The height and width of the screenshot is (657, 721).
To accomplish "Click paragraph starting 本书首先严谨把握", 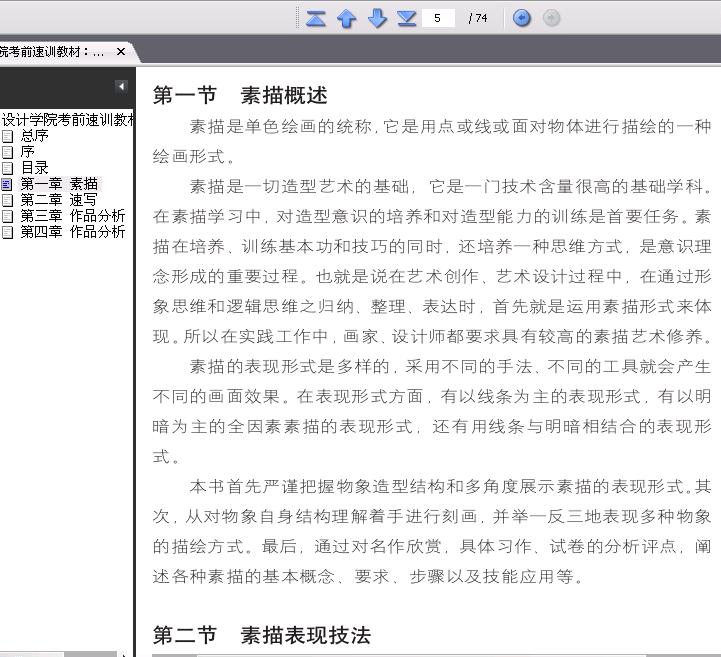I will (432, 531).
